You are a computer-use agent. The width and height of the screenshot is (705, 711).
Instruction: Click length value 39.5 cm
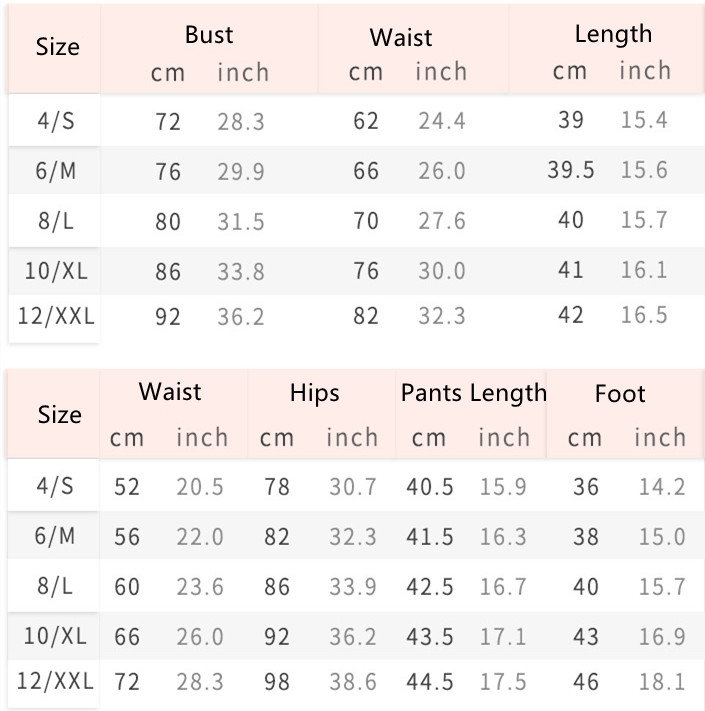coord(571,170)
